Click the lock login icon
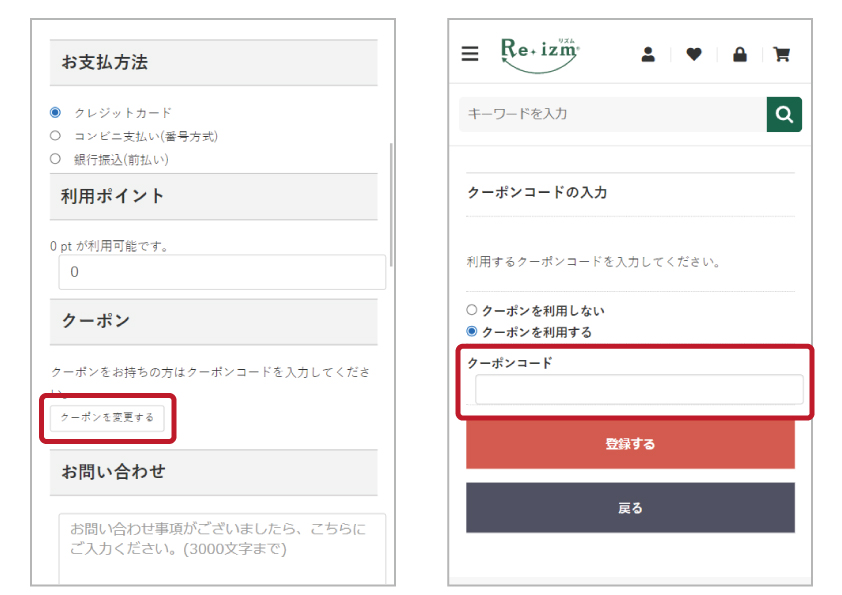The height and width of the screenshot is (595, 842). [740, 55]
